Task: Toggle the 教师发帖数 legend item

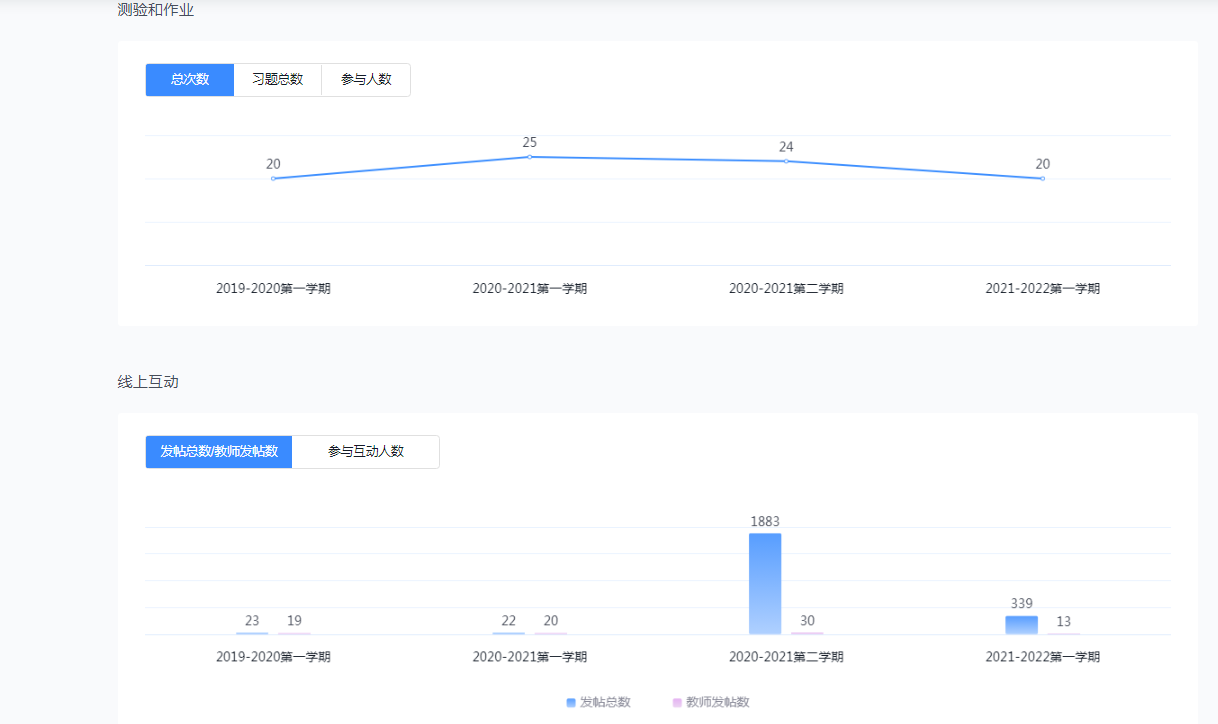Action: [x=711, y=702]
